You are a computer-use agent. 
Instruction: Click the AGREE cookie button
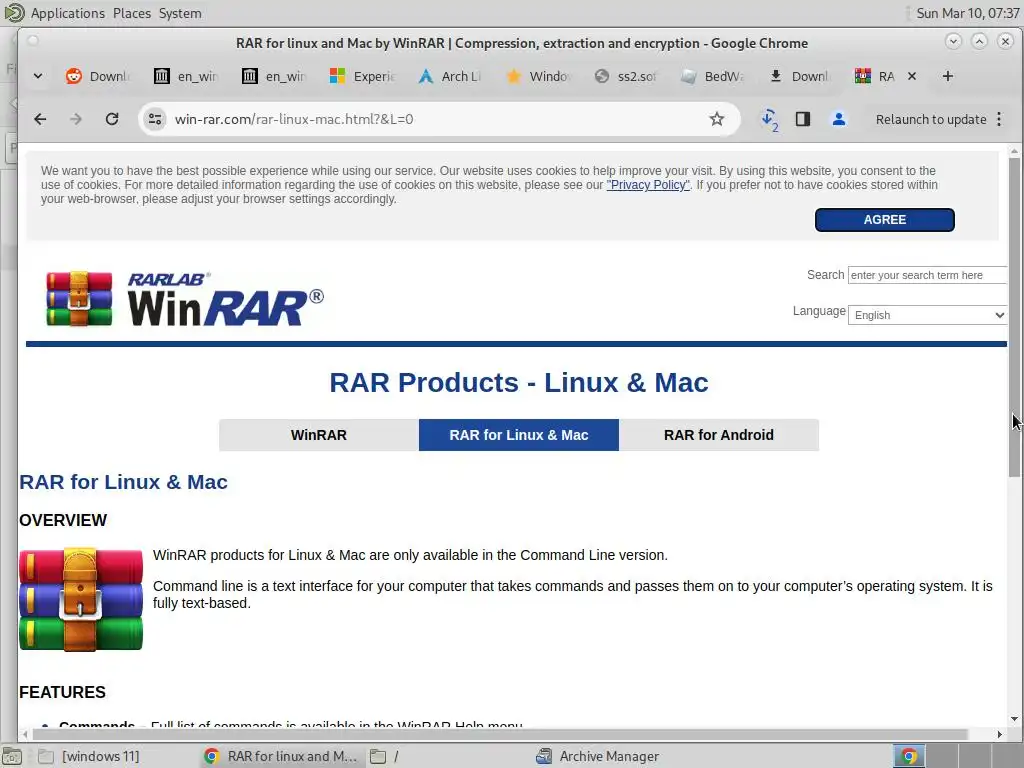(x=885, y=220)
